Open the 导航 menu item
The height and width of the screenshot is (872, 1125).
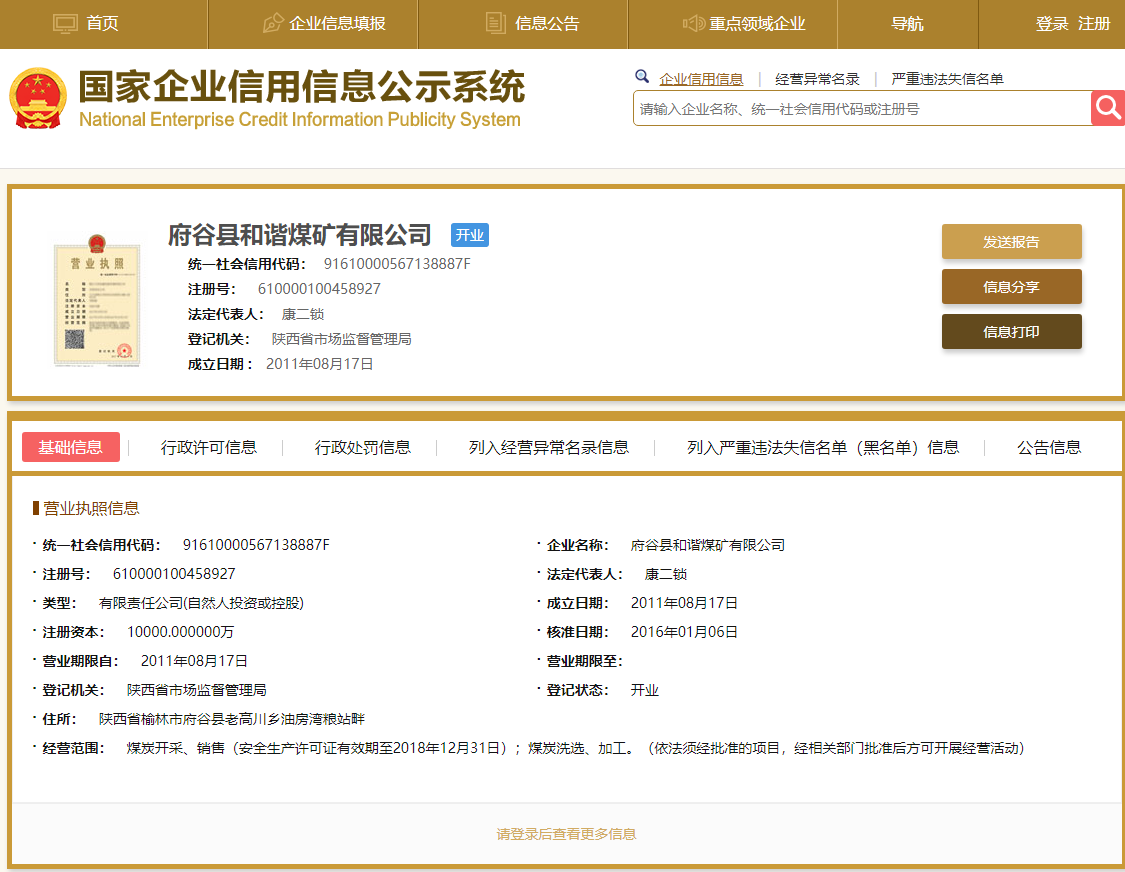[907, 24]
